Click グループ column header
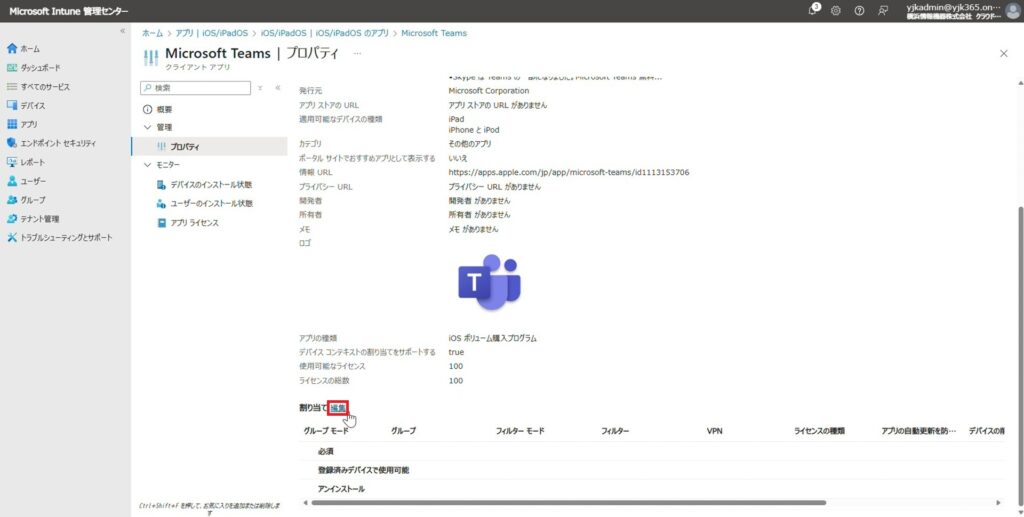1024x517 pixels. [403, 431]
